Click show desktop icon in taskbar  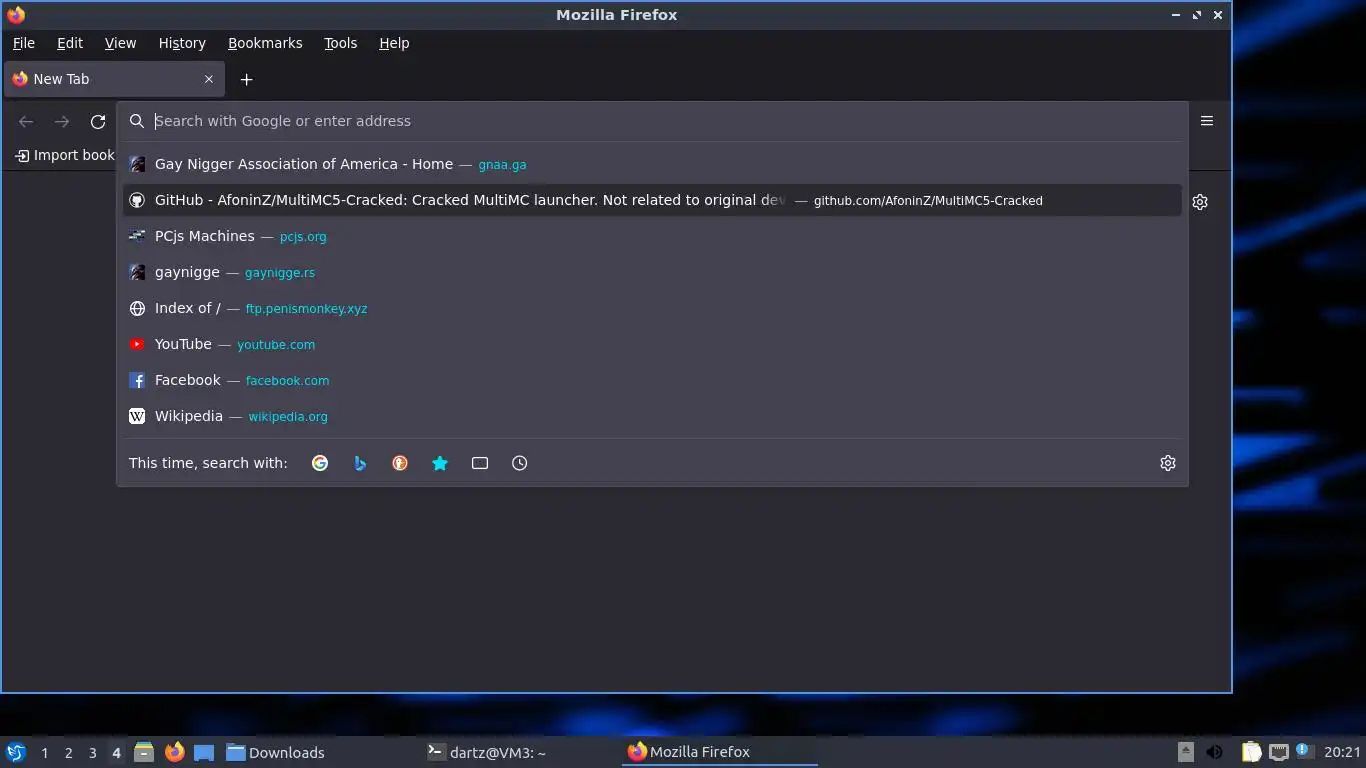(204, 752)
